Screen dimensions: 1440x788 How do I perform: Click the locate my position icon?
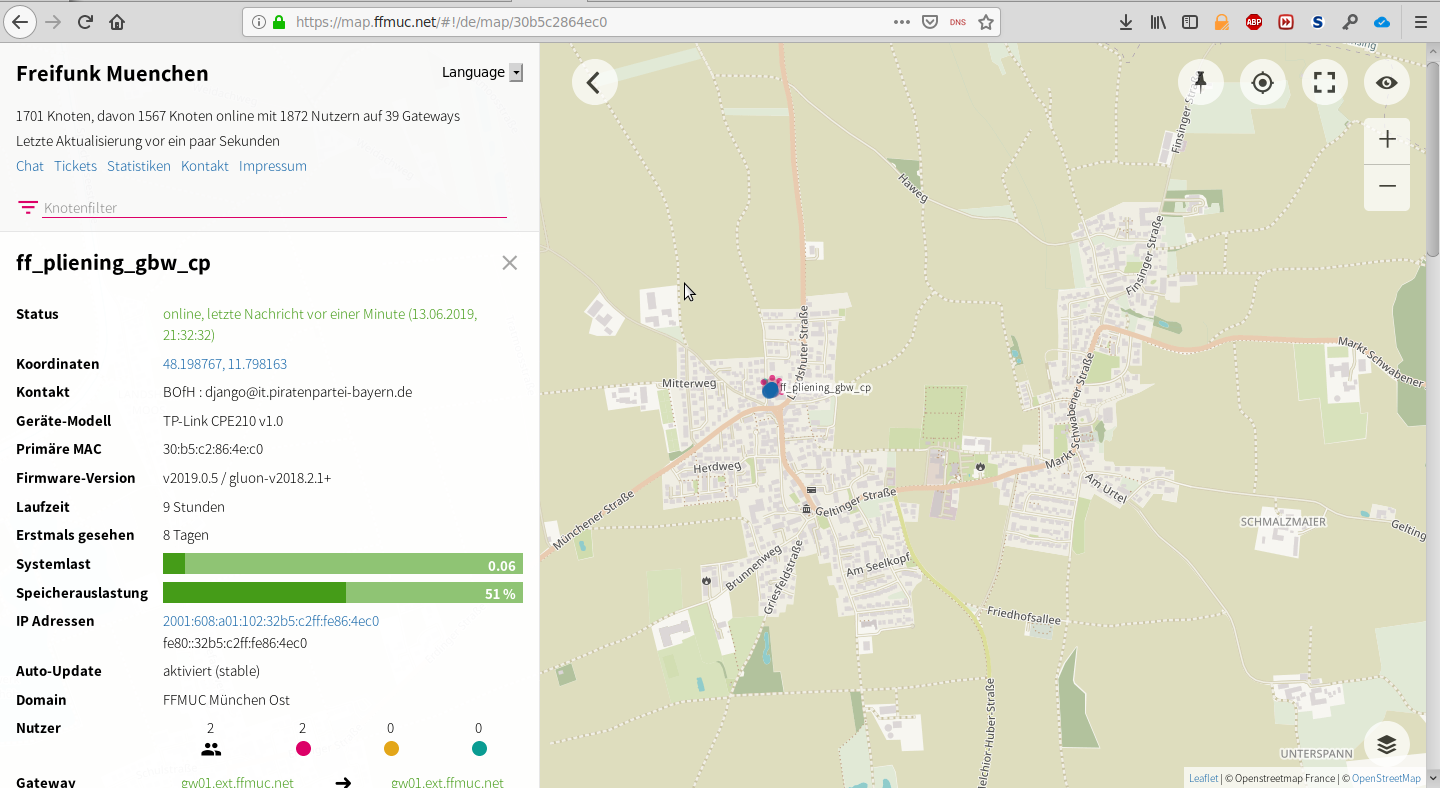1263,82
